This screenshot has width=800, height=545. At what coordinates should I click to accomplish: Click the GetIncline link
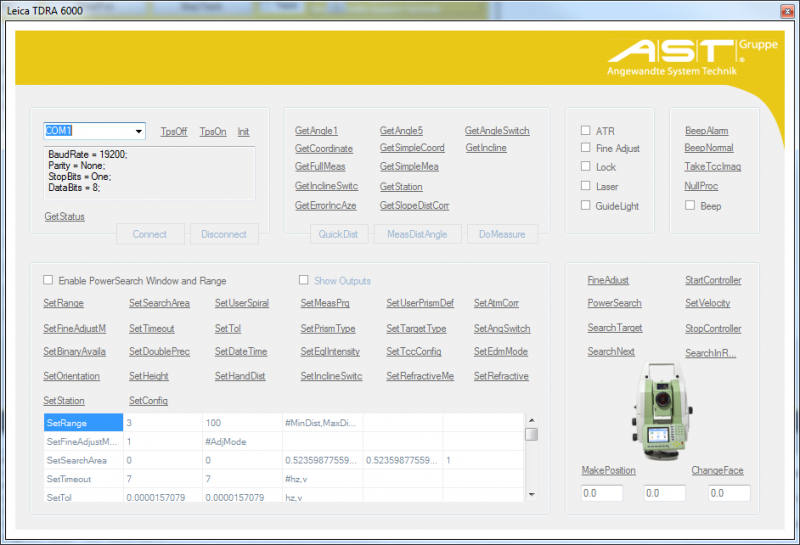click(486, 147)
